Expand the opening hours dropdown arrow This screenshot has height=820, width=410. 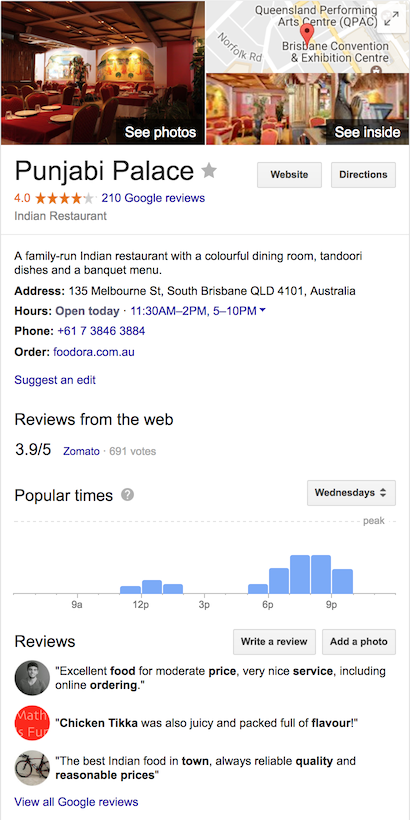pyautogui.click(x=263, y=311)
